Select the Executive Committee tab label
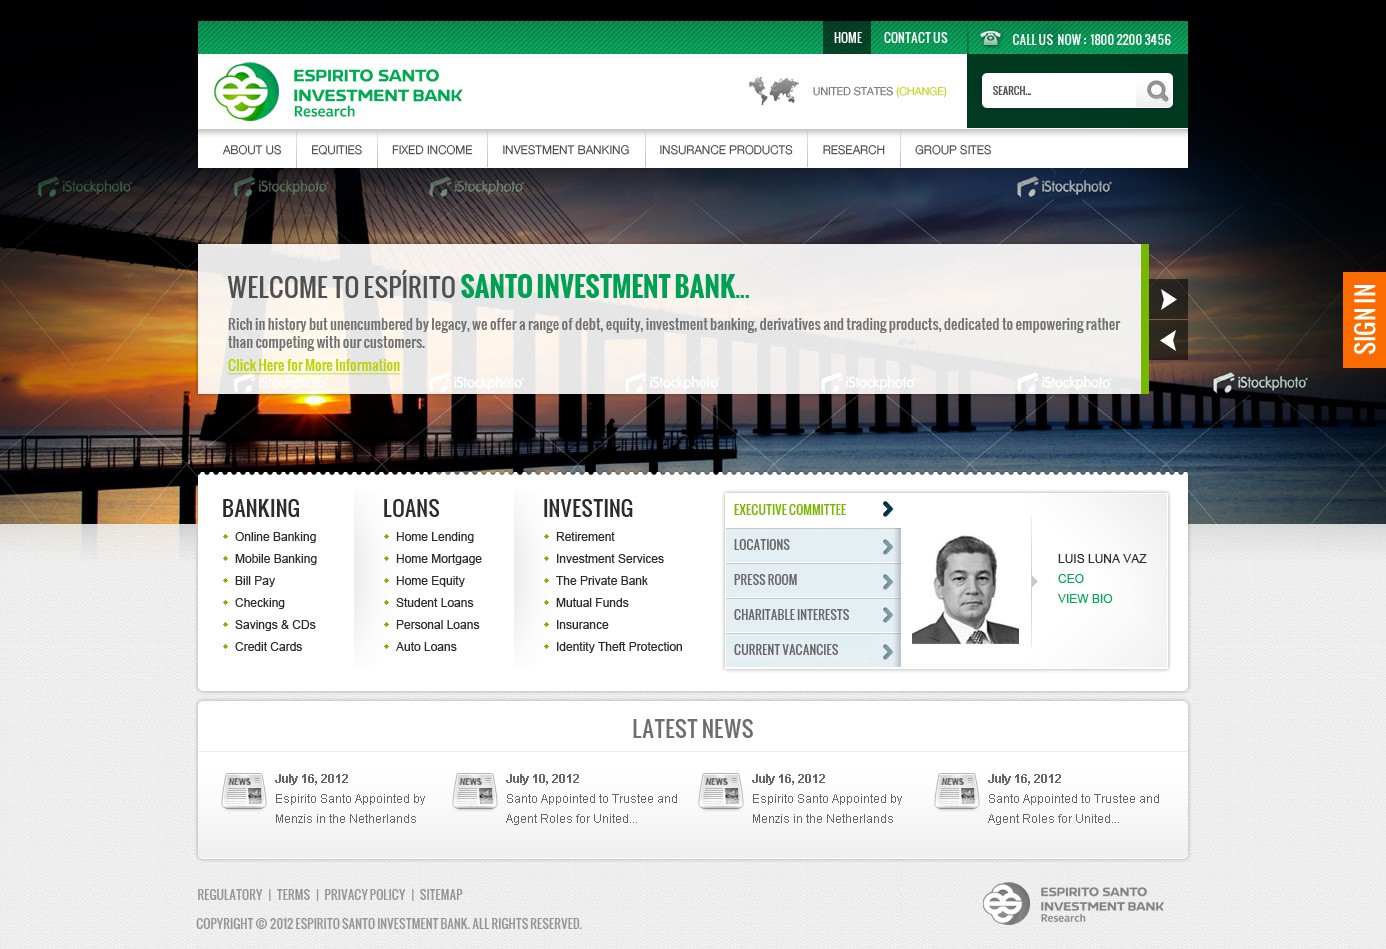The height and width of the screenshot is (949, 1386). (x=790, y=510)
